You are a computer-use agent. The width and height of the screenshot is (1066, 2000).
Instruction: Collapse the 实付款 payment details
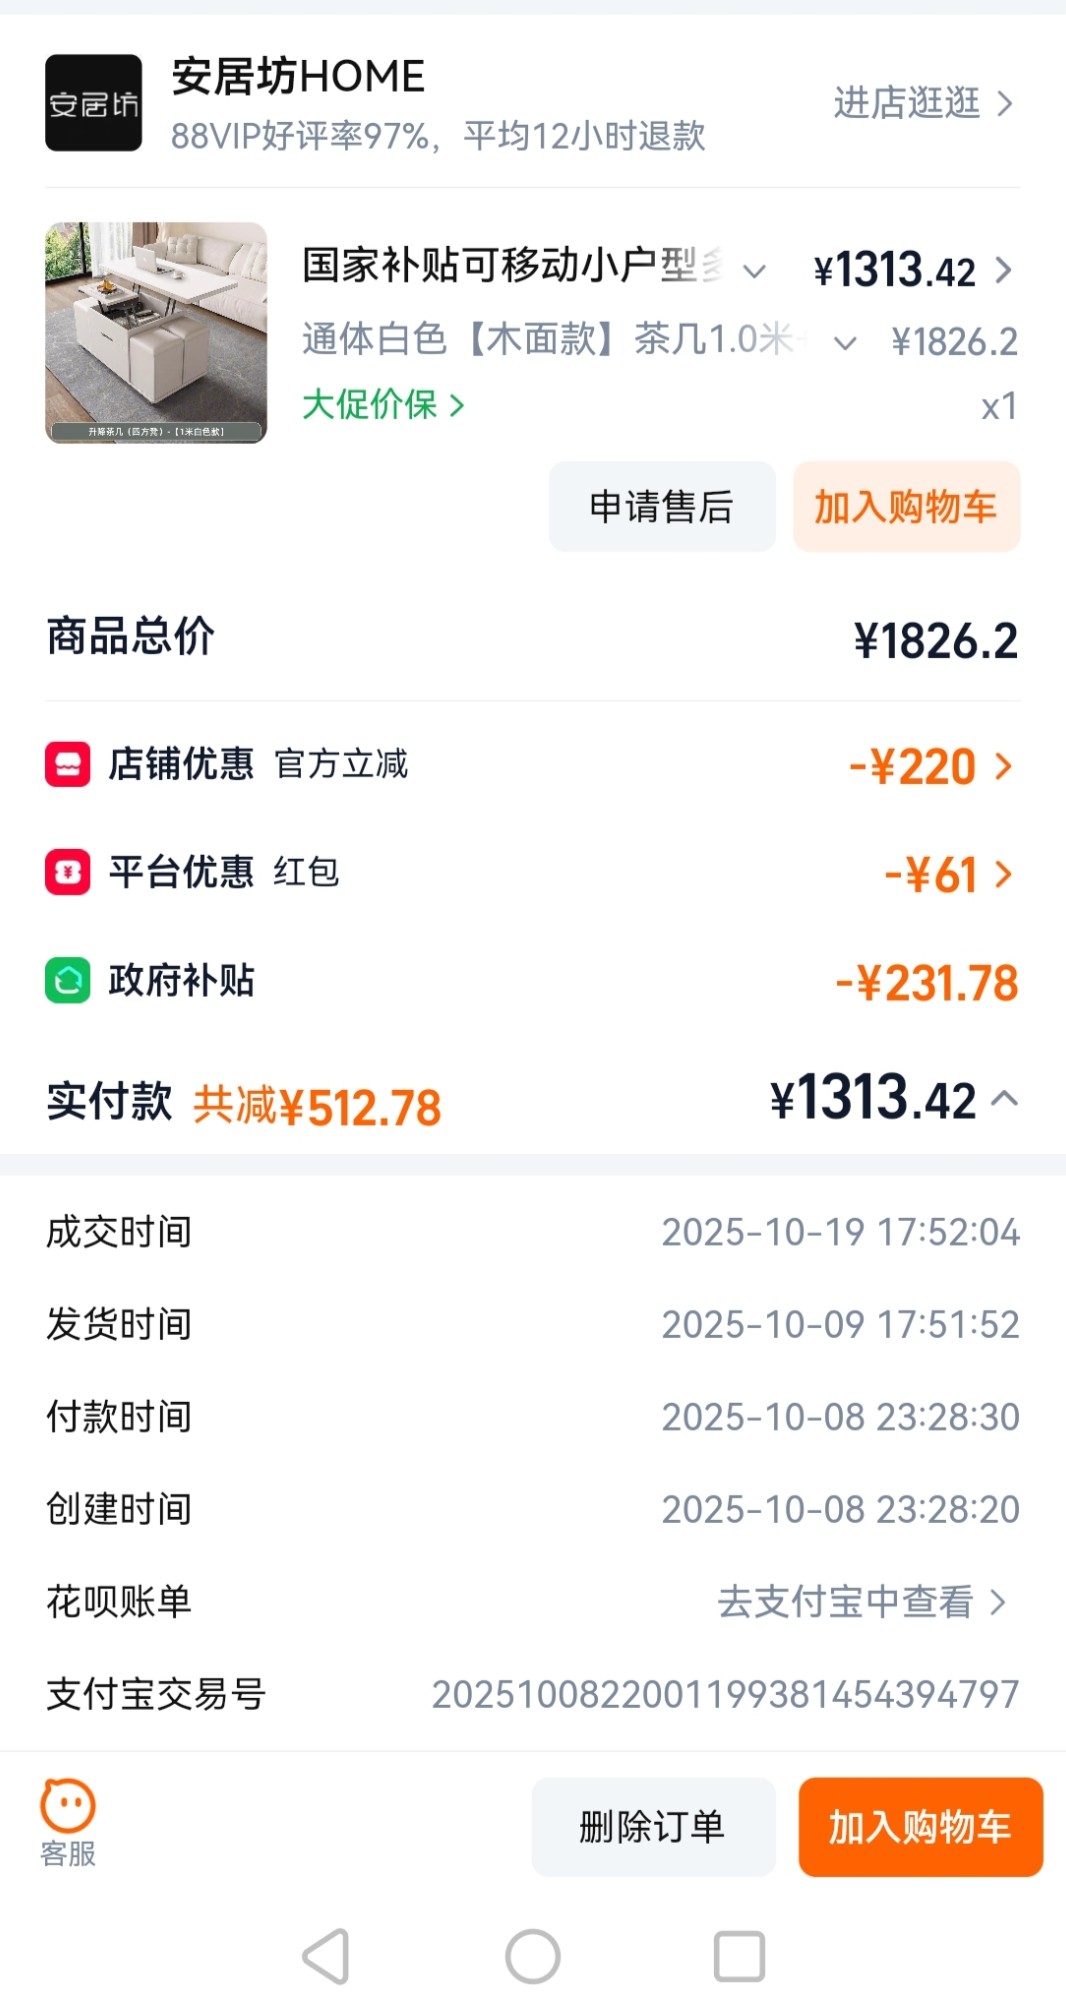pyautogui.click(x=1005, y=1099)
